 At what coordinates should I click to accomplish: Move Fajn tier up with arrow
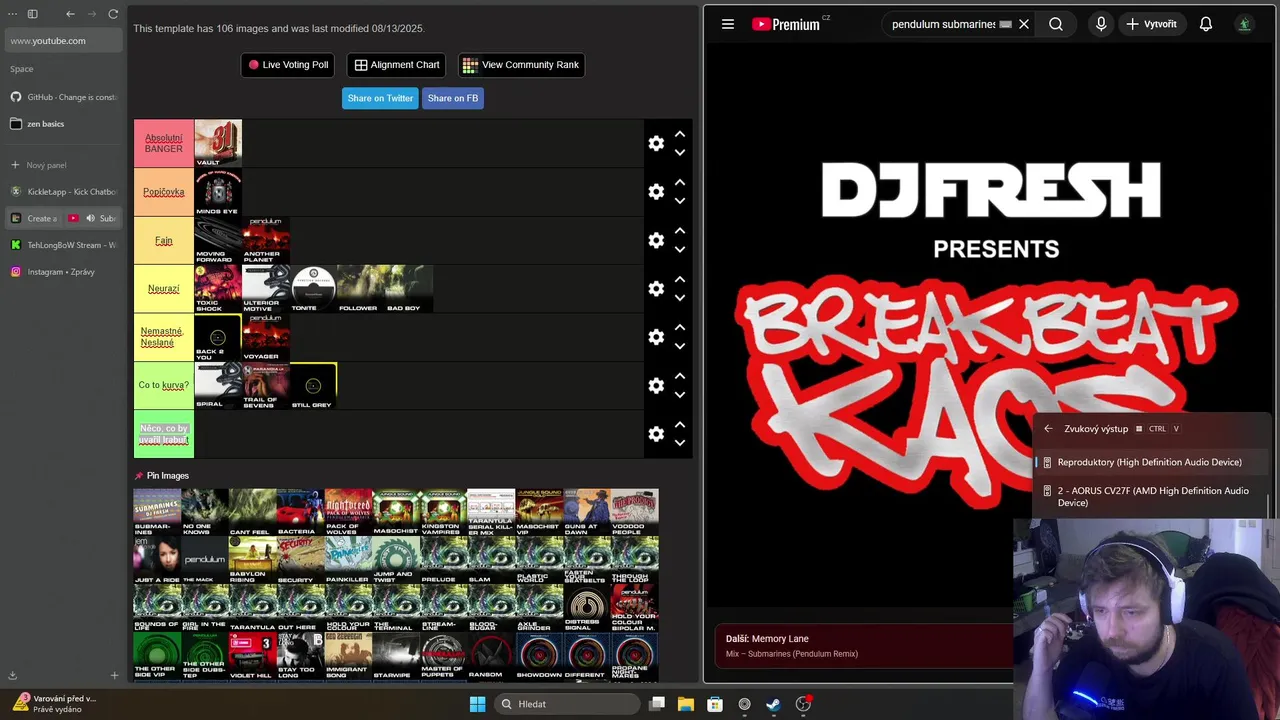[680, 231]
